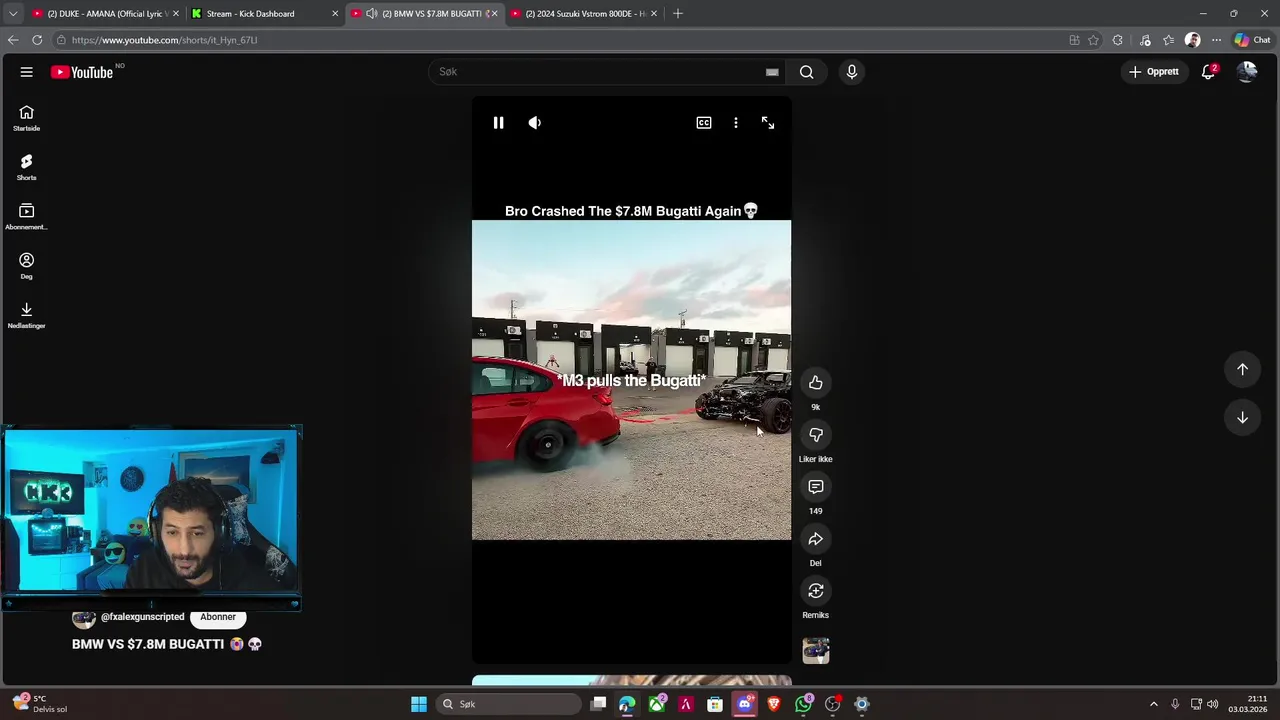The height and width of the screenshot is (720, 1280).
Task: Open a new browser tab
Action: pyautogui.click(x=678, y=14)
